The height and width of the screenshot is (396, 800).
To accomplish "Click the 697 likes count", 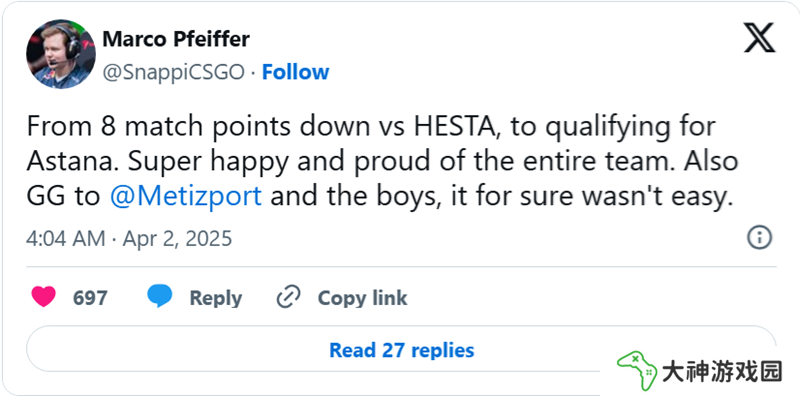I will pos(90,298).
